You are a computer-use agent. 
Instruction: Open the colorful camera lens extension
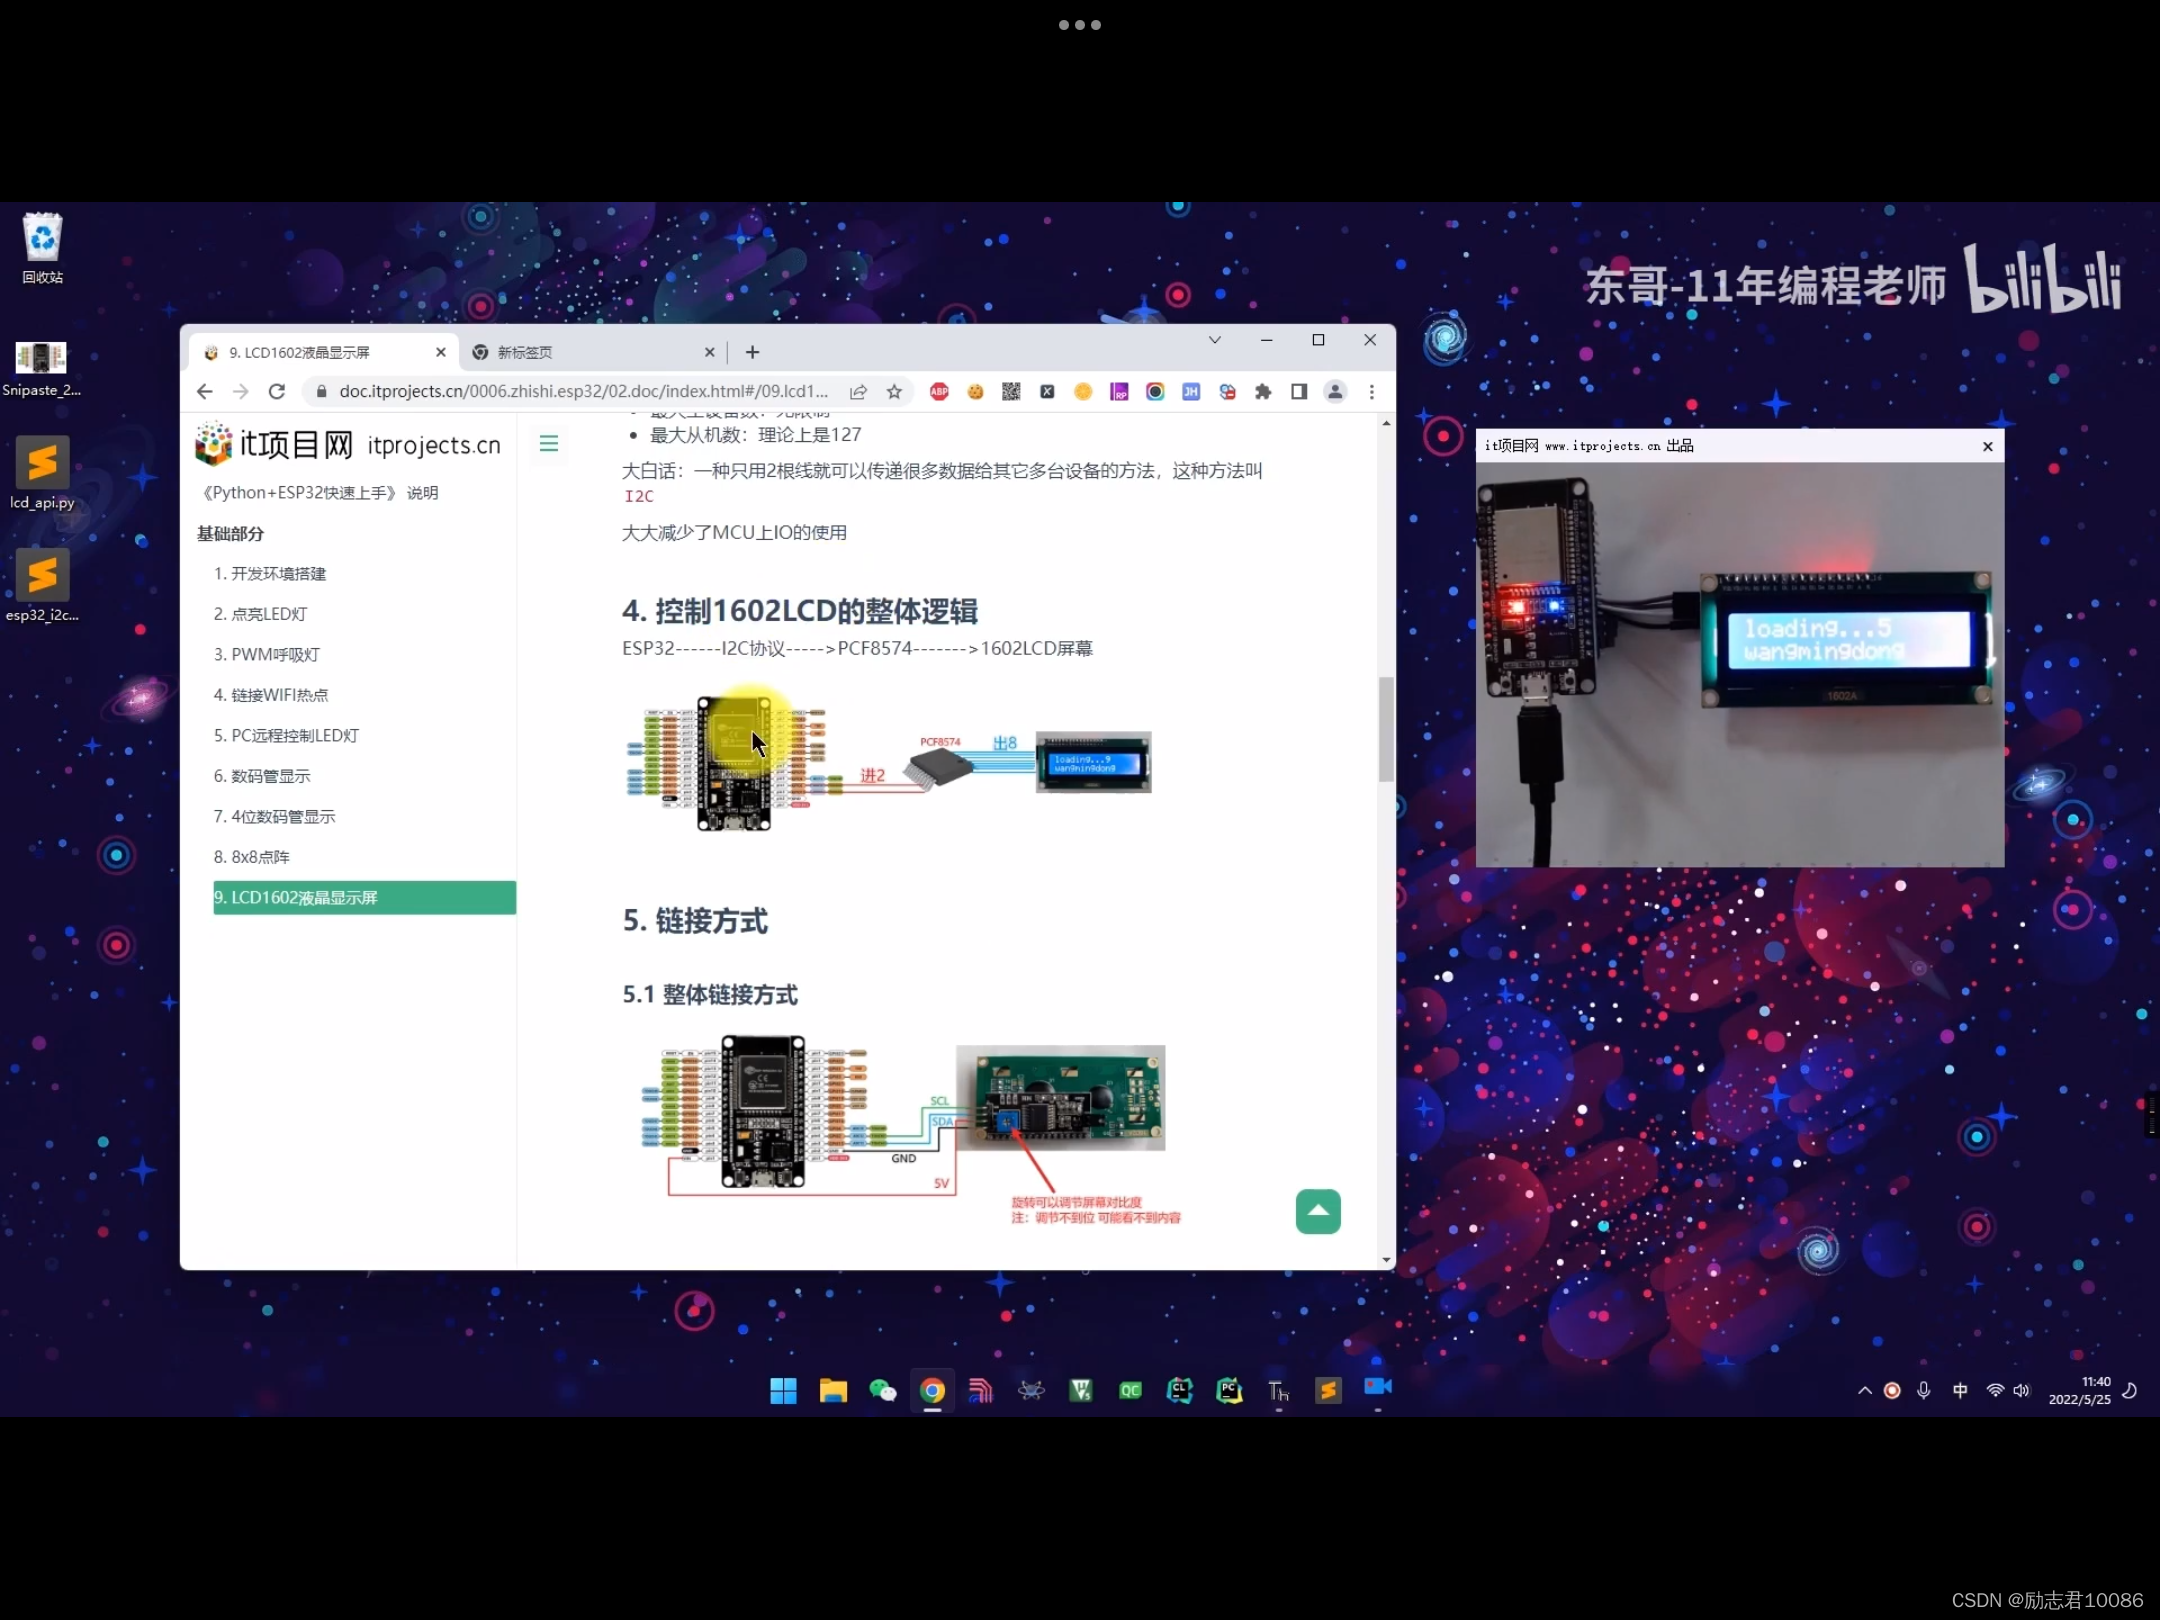1155,392
